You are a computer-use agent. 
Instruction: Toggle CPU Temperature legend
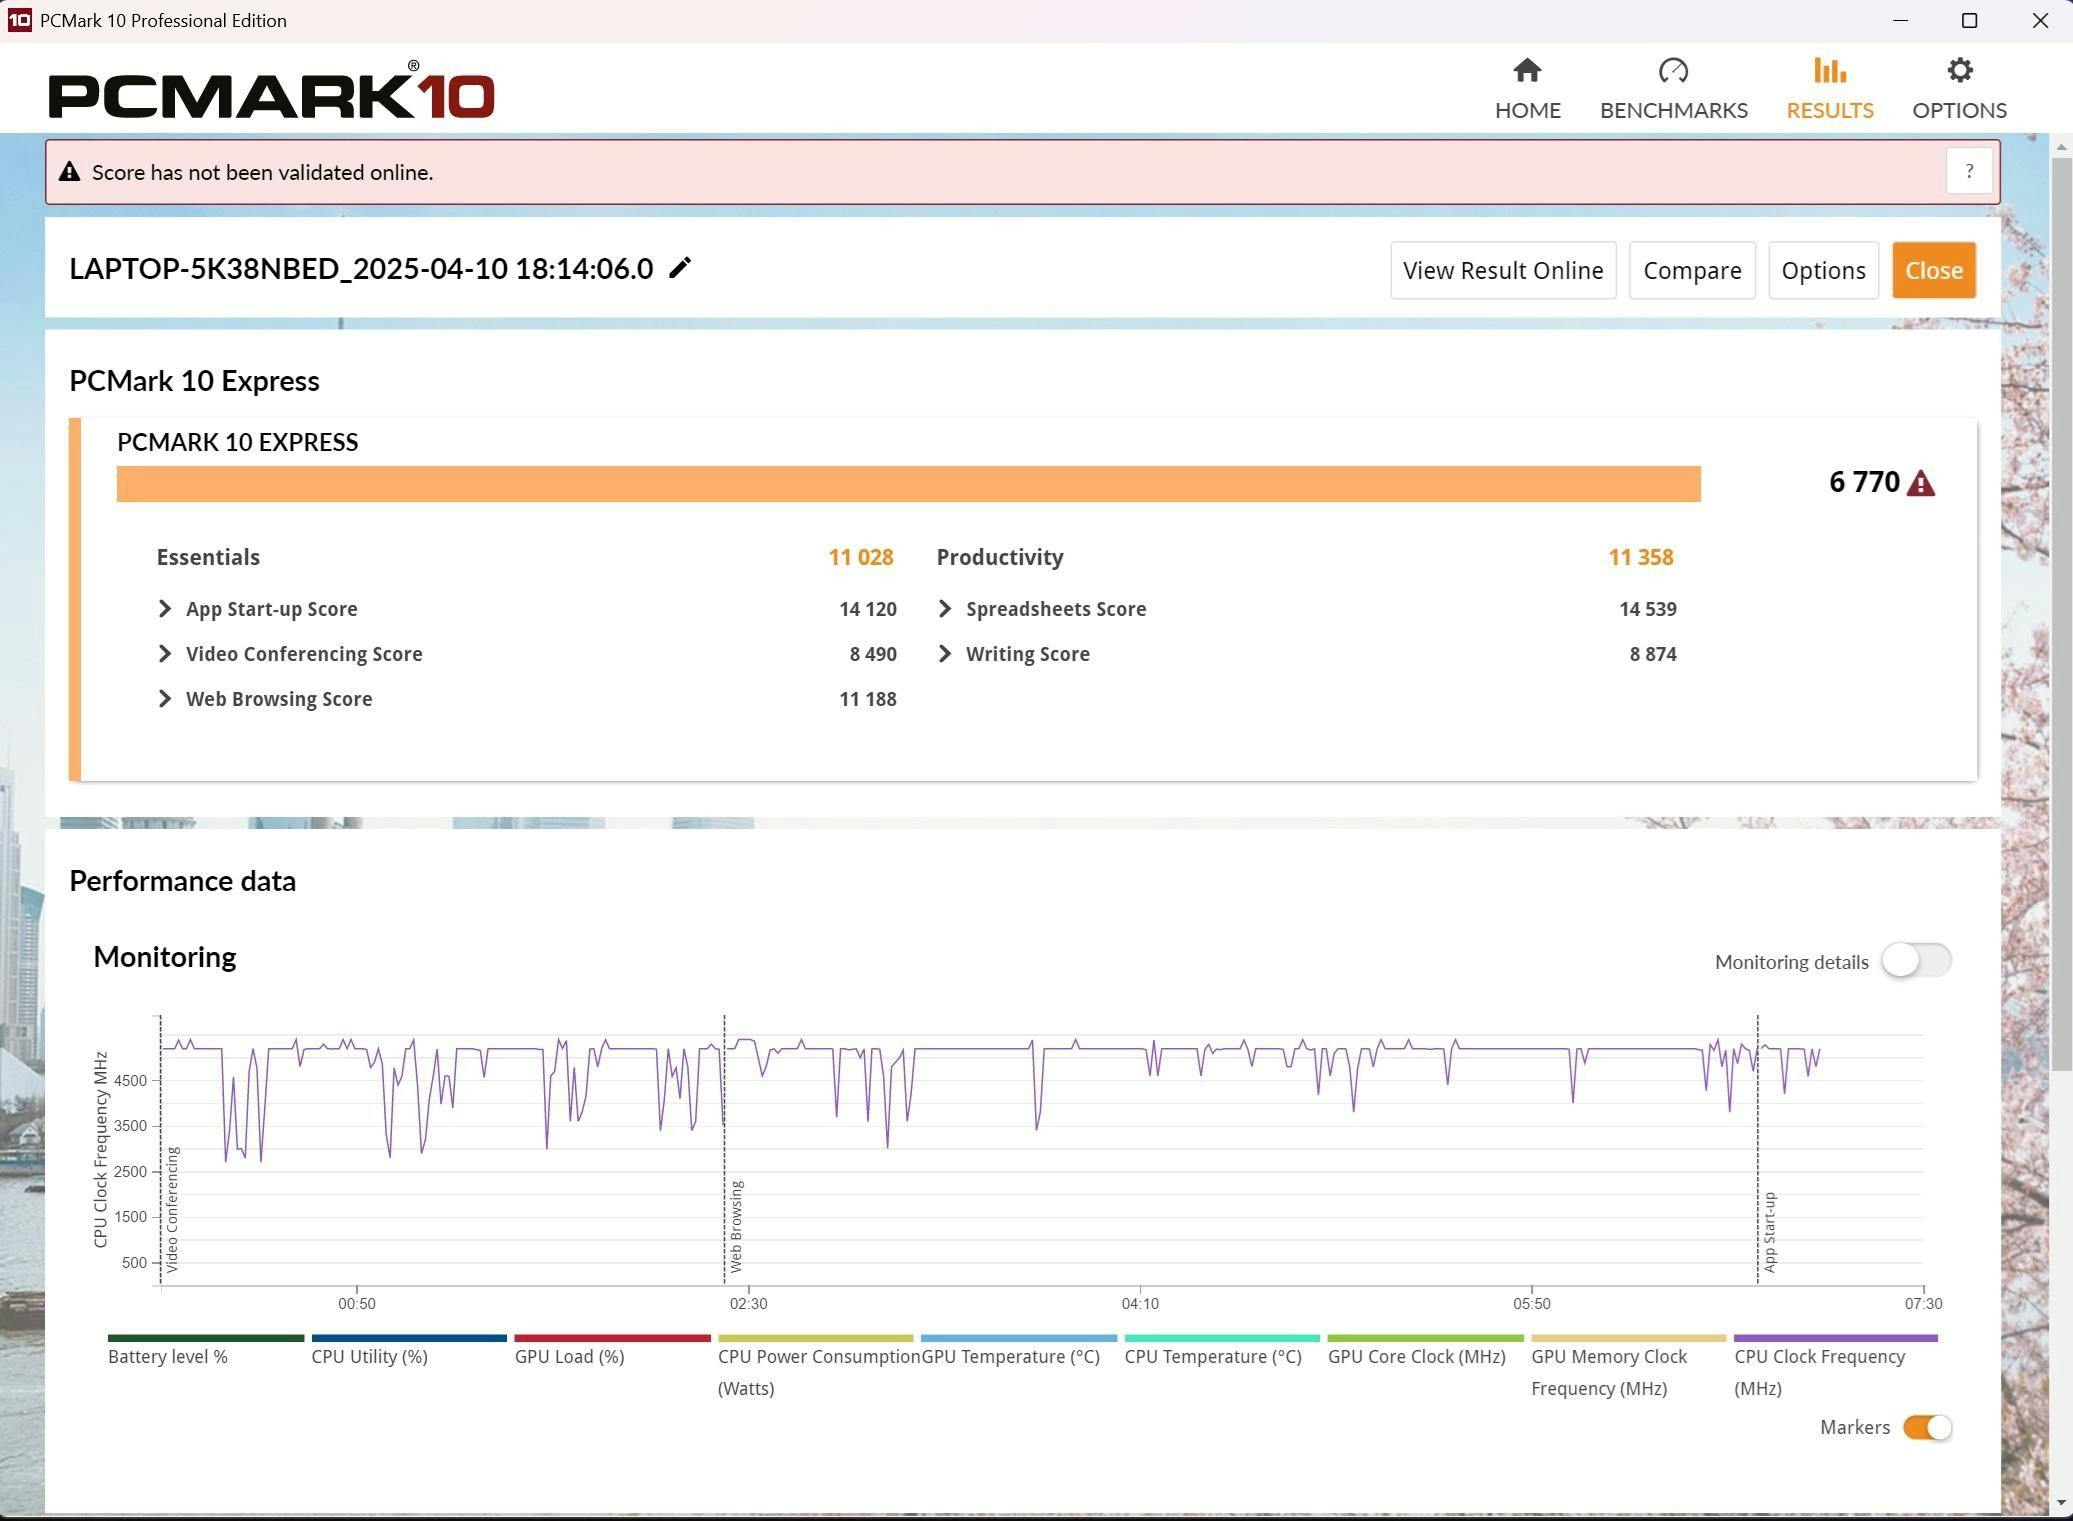[1222, 1352]
